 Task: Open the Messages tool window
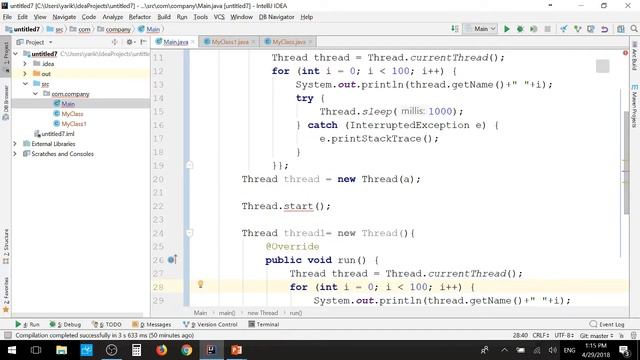(x=152, y=324)
